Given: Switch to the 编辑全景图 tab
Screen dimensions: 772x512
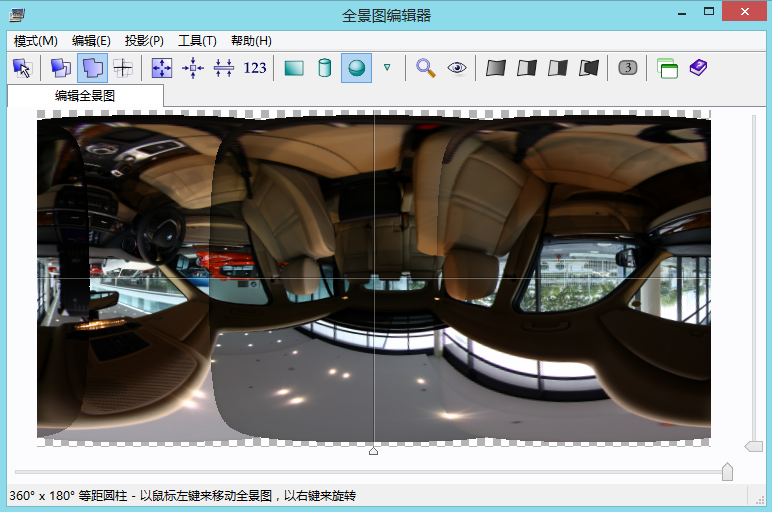Looking at the screenshot, I should [85, 96].
